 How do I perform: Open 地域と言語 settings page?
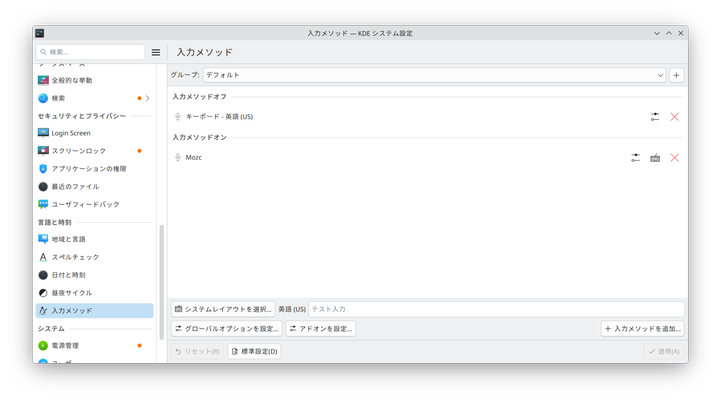(x=68, y=240)
